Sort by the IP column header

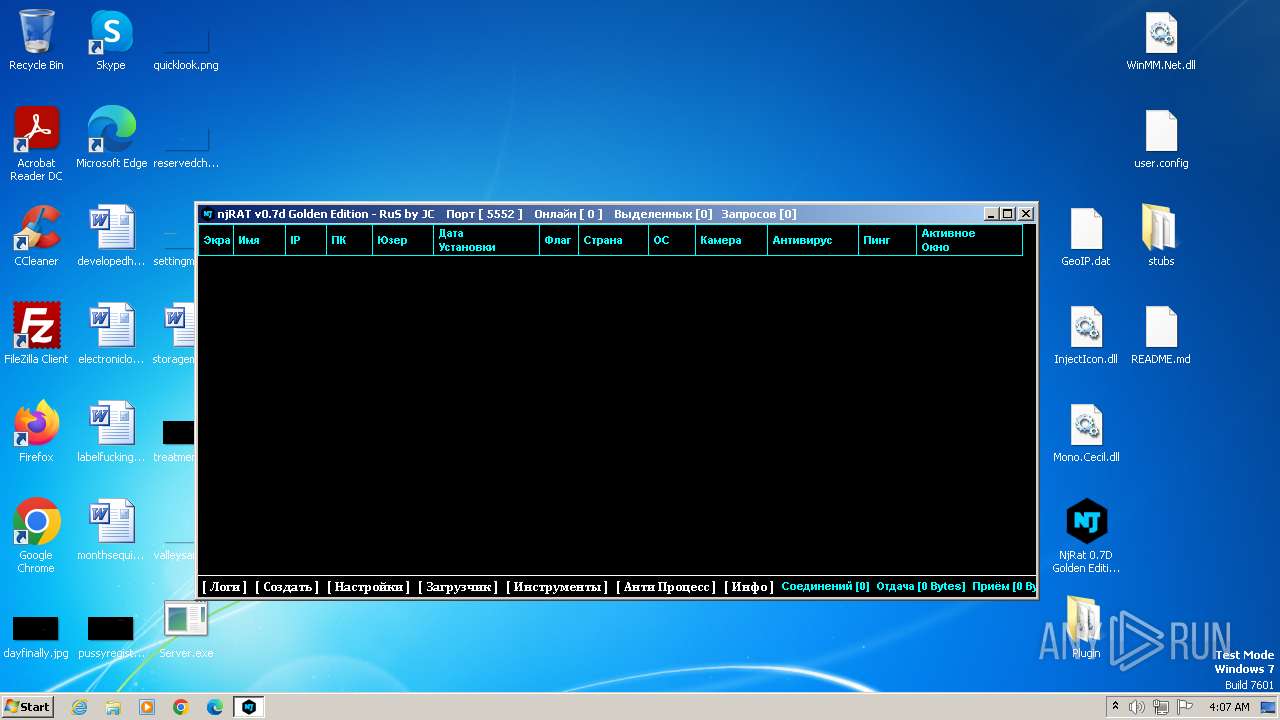(x=306, y=240)
